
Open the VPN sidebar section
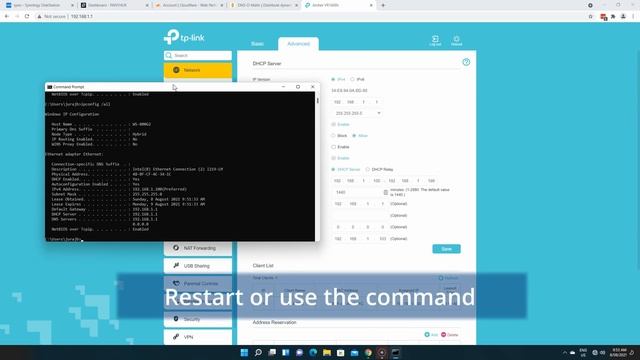coord(198,337)
